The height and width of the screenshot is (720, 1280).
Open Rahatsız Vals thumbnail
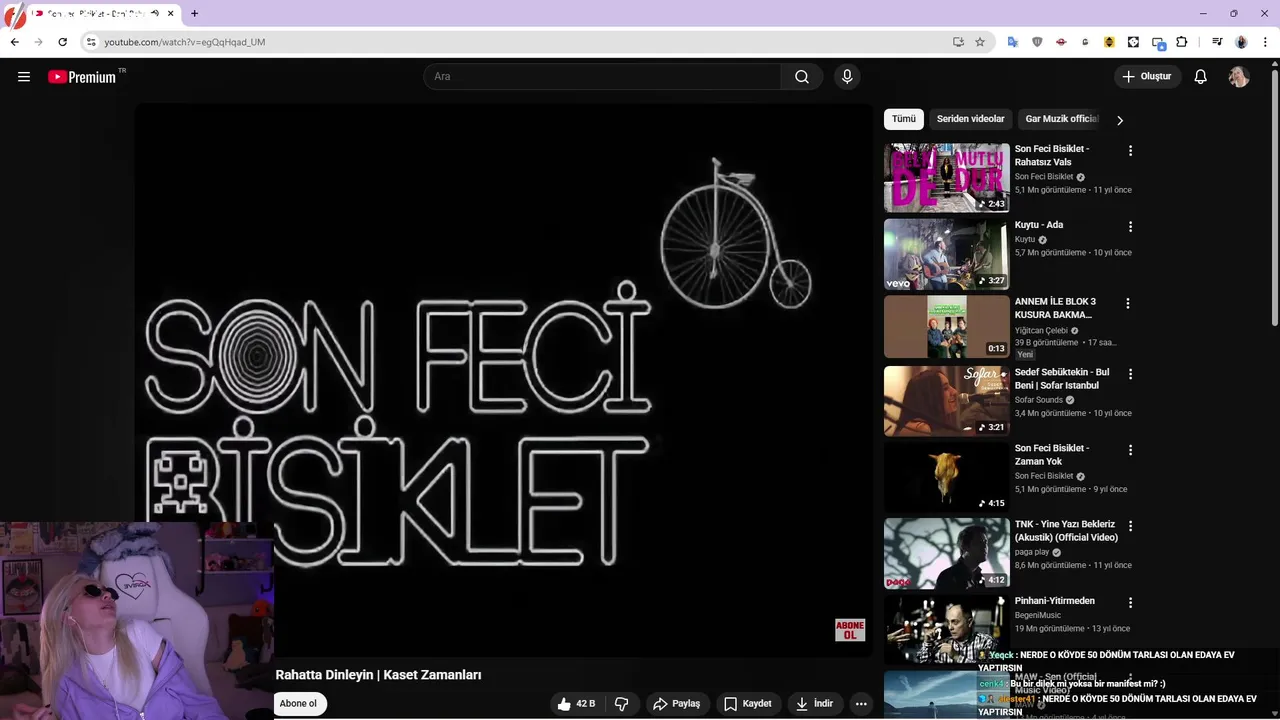[x=946, y=177]
